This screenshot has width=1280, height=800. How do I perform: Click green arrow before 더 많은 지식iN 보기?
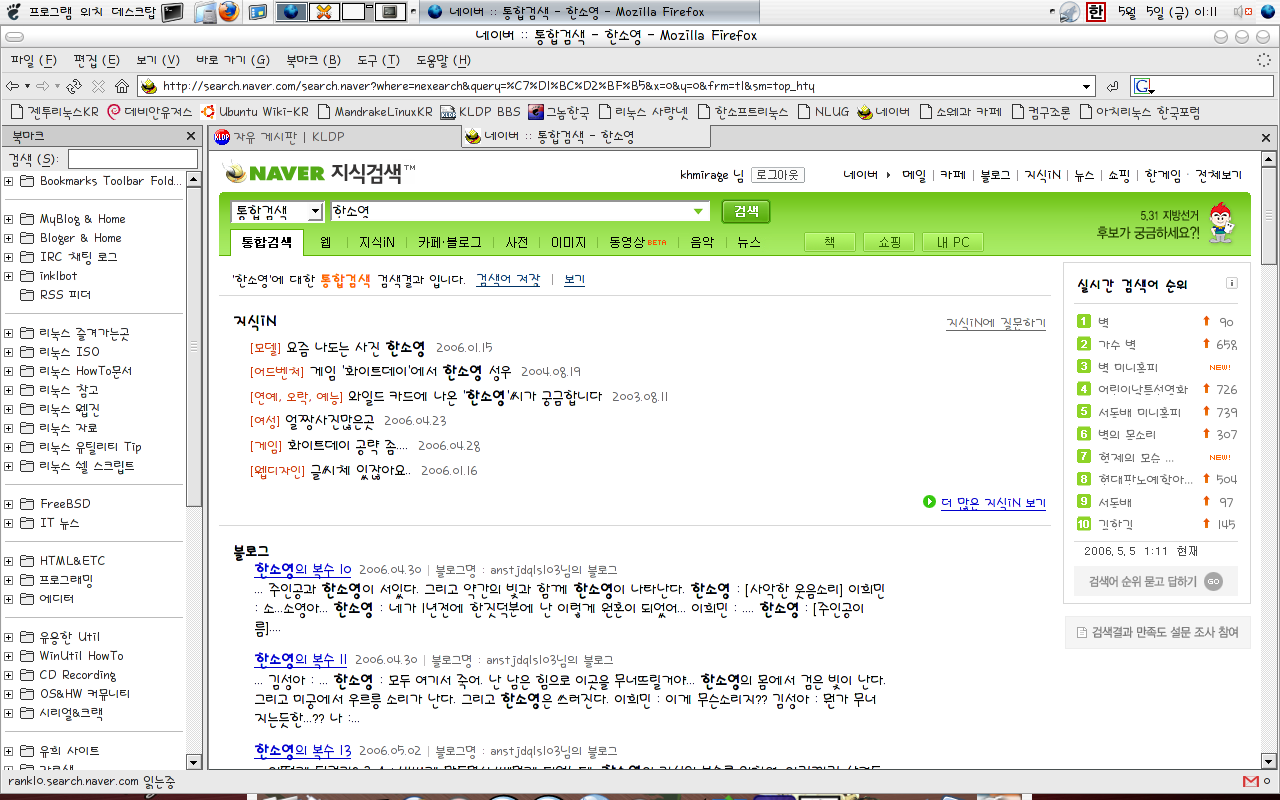point(930,502)
